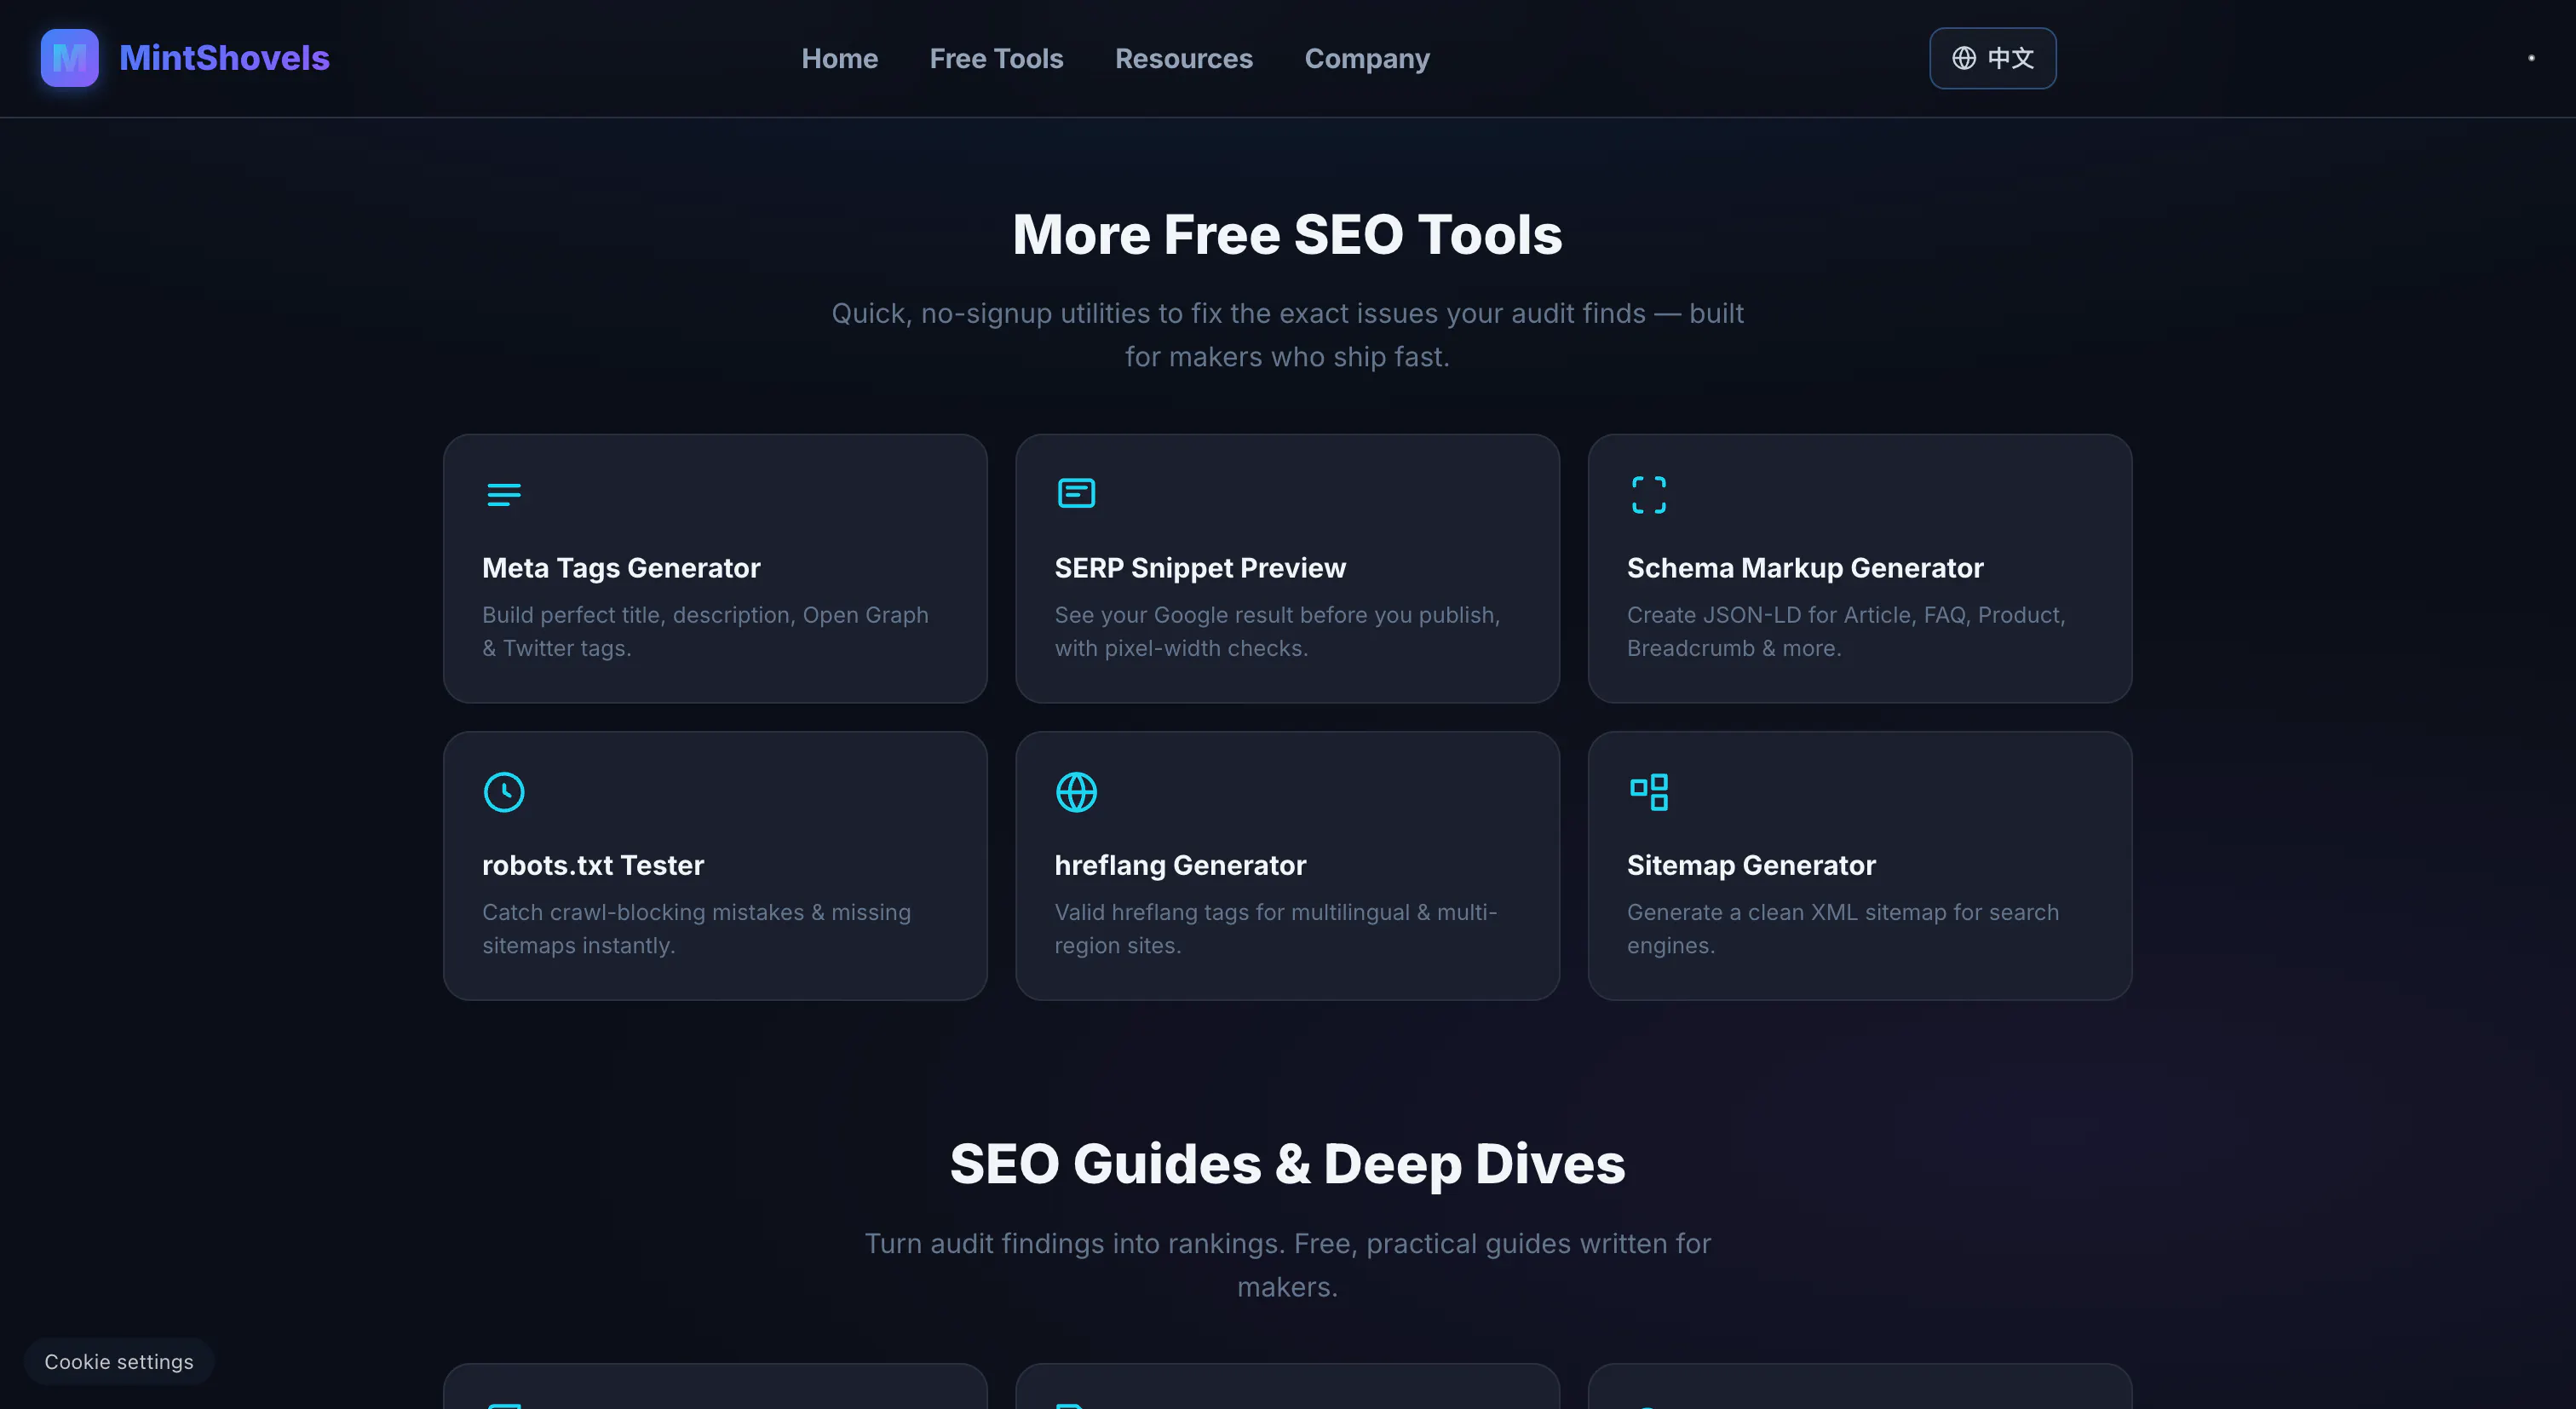This screenshot has height=1409, width=2576.
Task: Open the Company menu
Action: coord(1367,58)
